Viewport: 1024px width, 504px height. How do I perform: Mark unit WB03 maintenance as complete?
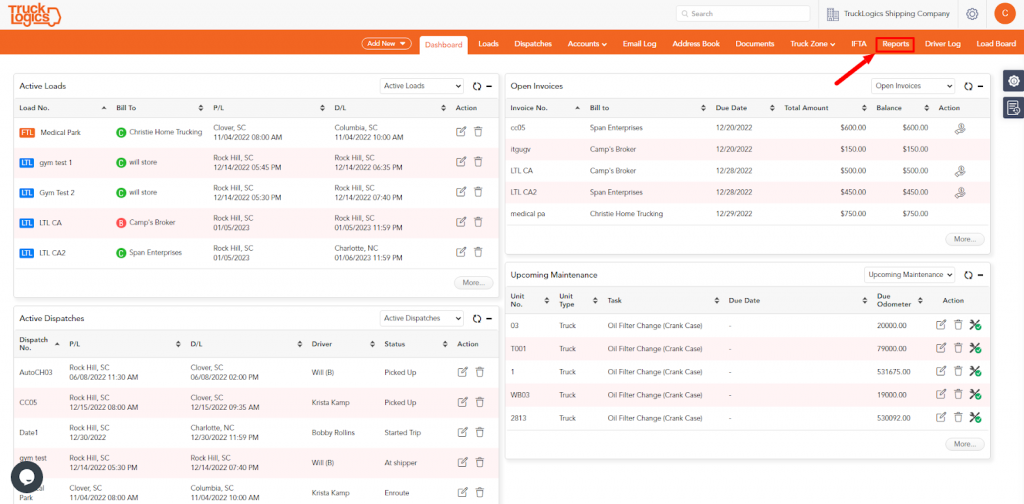(976, 394)
